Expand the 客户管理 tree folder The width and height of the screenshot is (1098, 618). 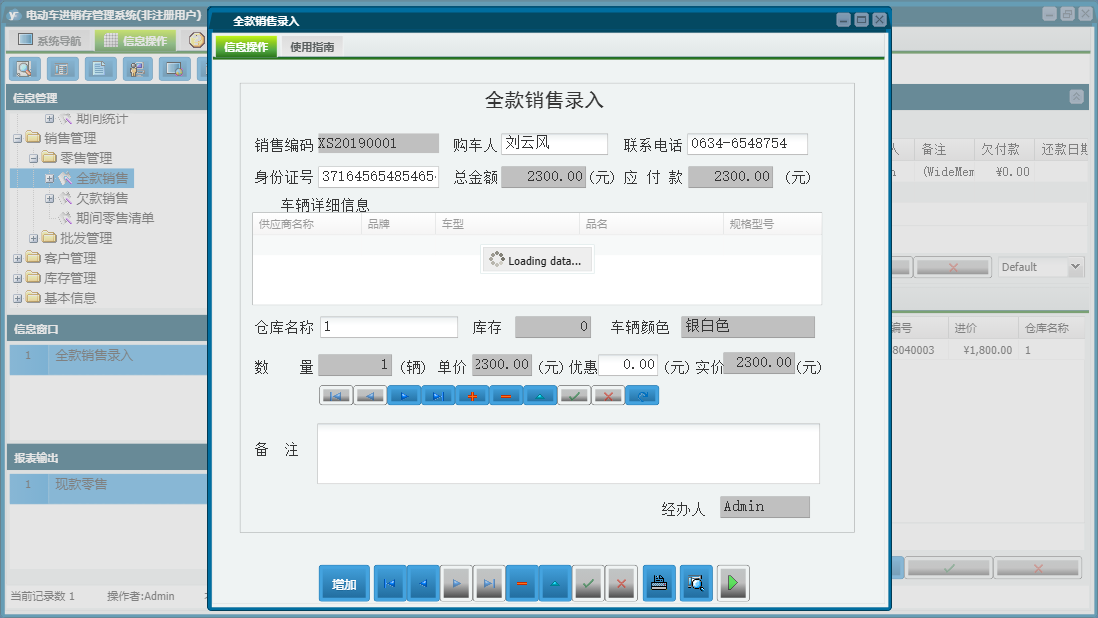(18, 258)
